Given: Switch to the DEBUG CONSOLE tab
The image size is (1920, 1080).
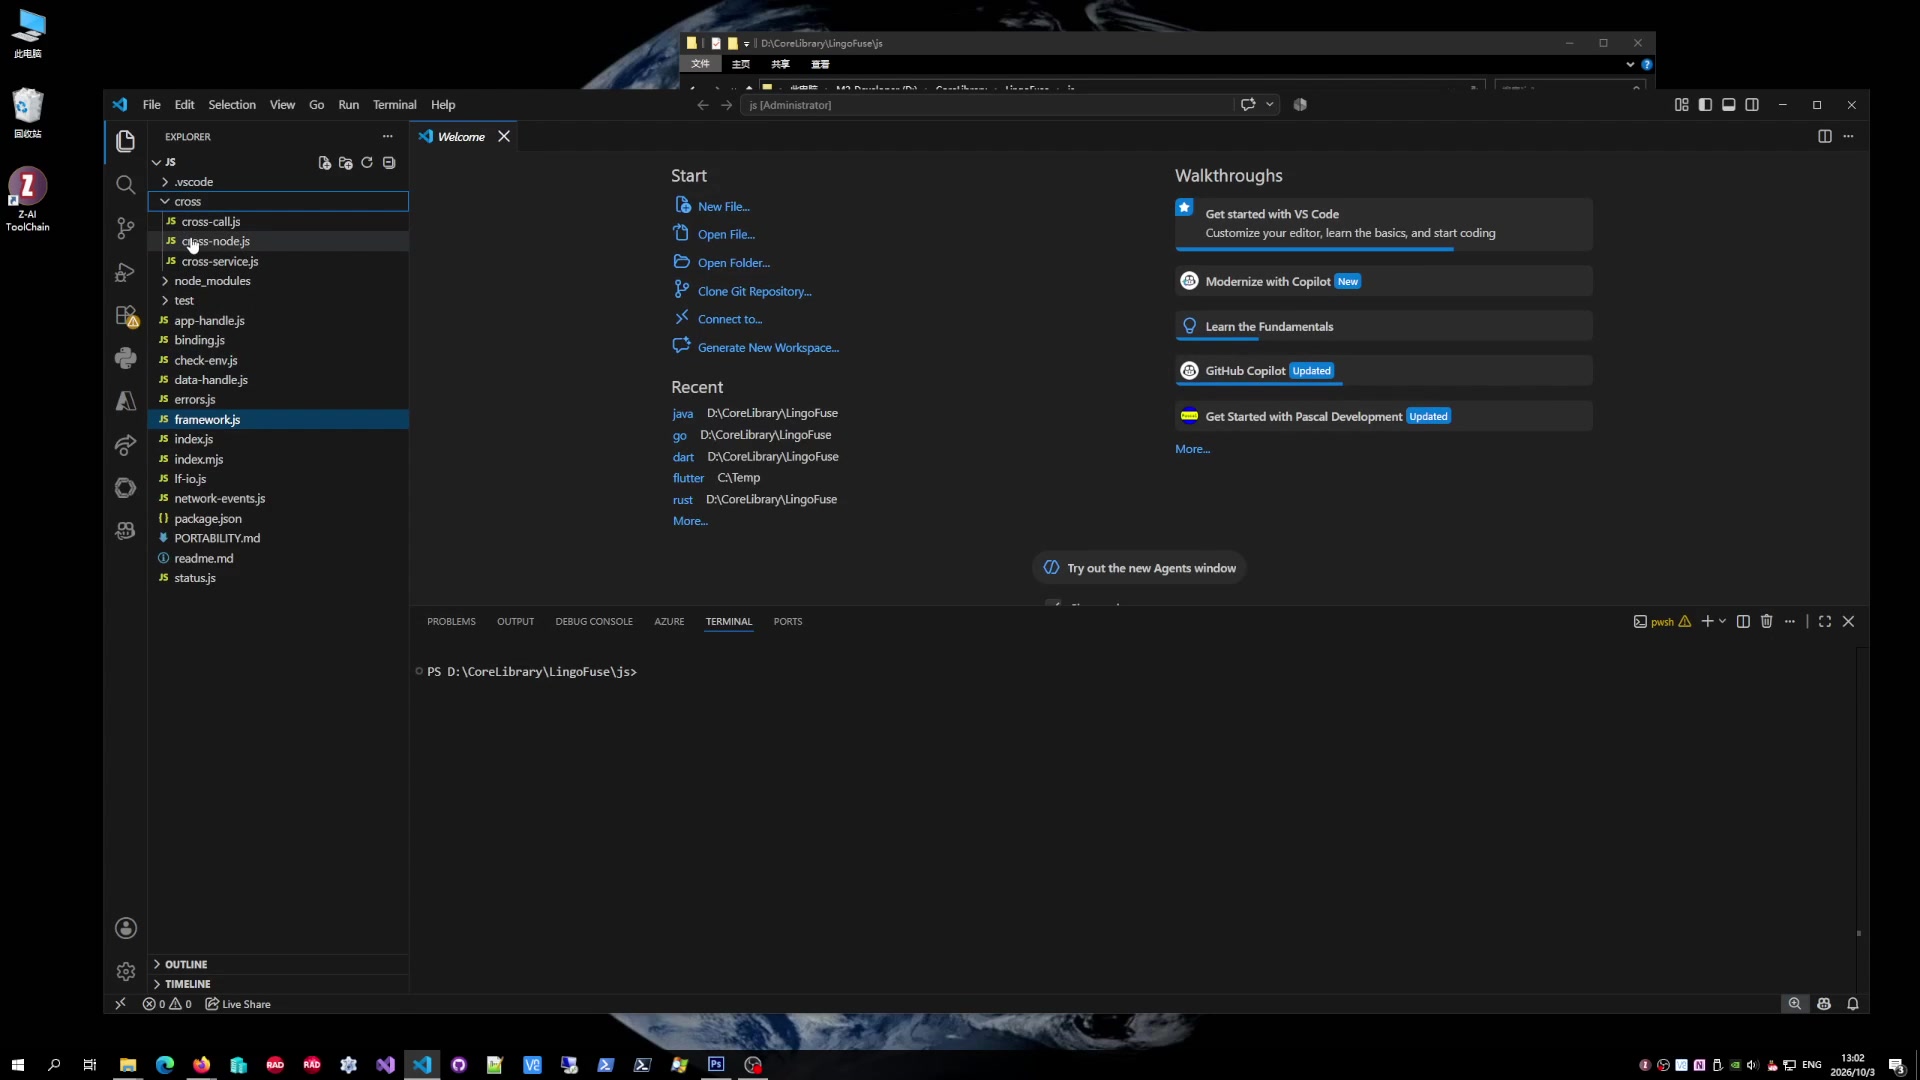Looking at the screenshot, I should pos(594,621).
